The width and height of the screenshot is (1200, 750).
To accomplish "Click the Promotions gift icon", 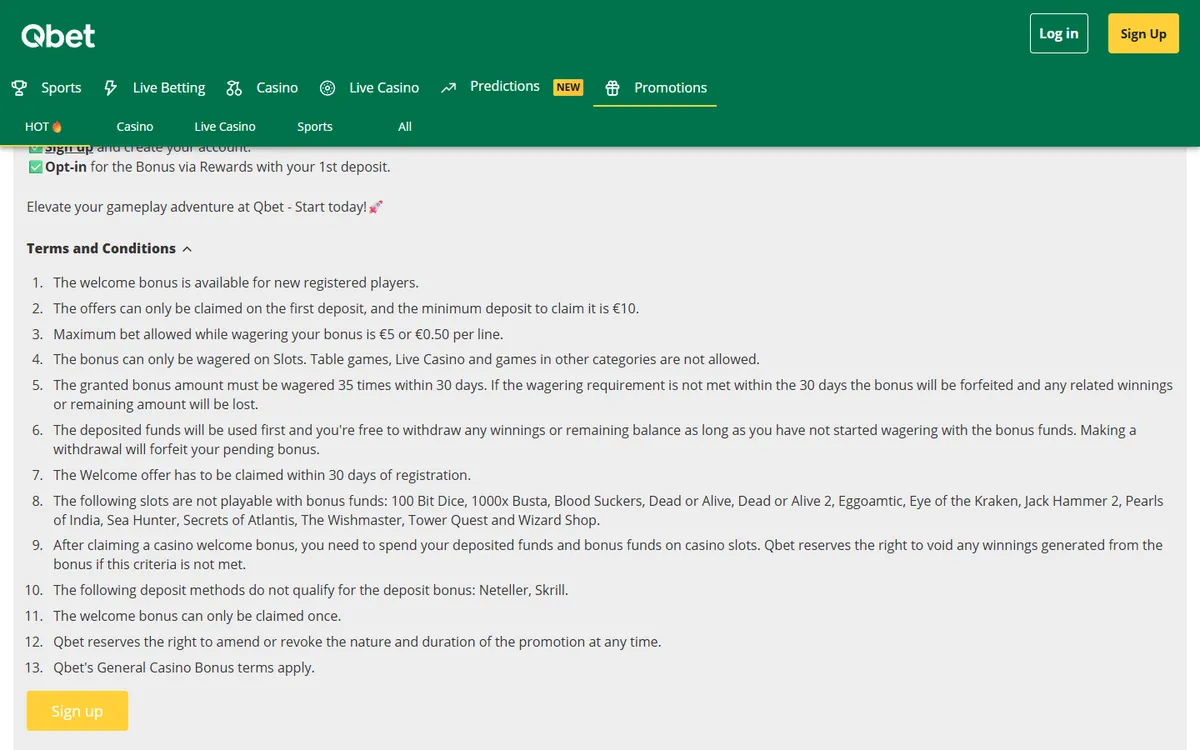I will 613,88.
